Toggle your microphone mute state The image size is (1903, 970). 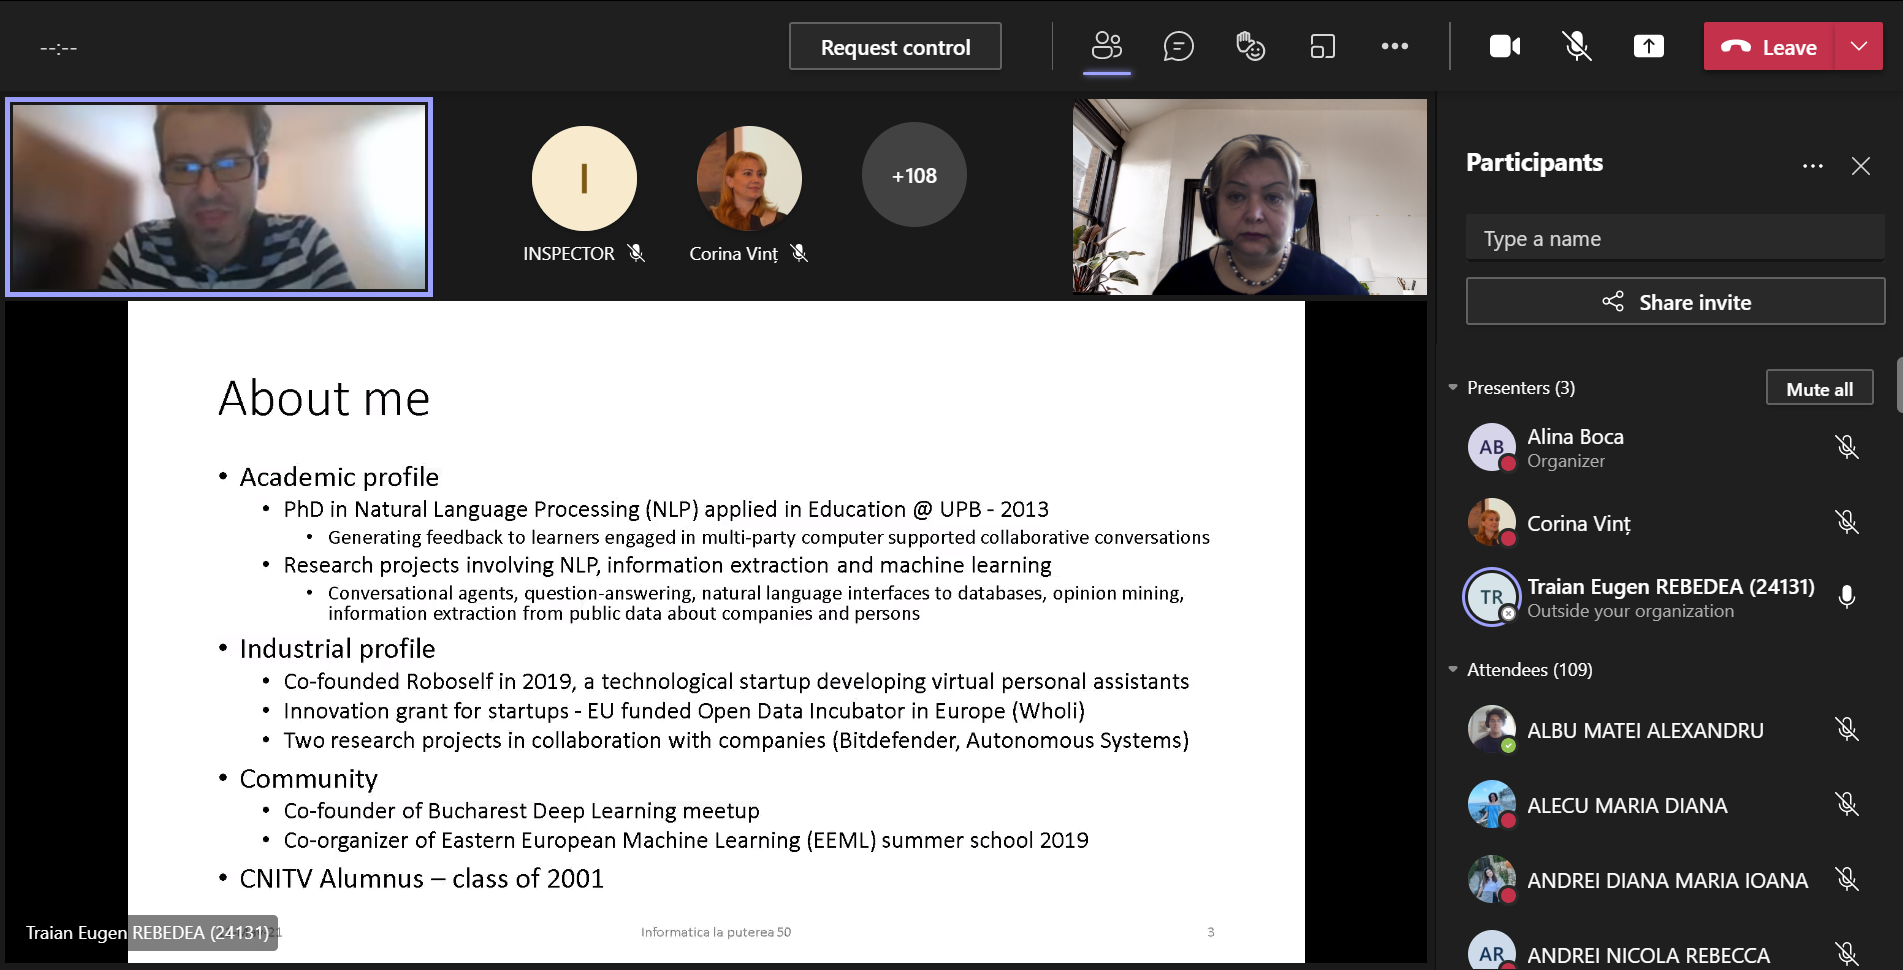point(1576,46)
